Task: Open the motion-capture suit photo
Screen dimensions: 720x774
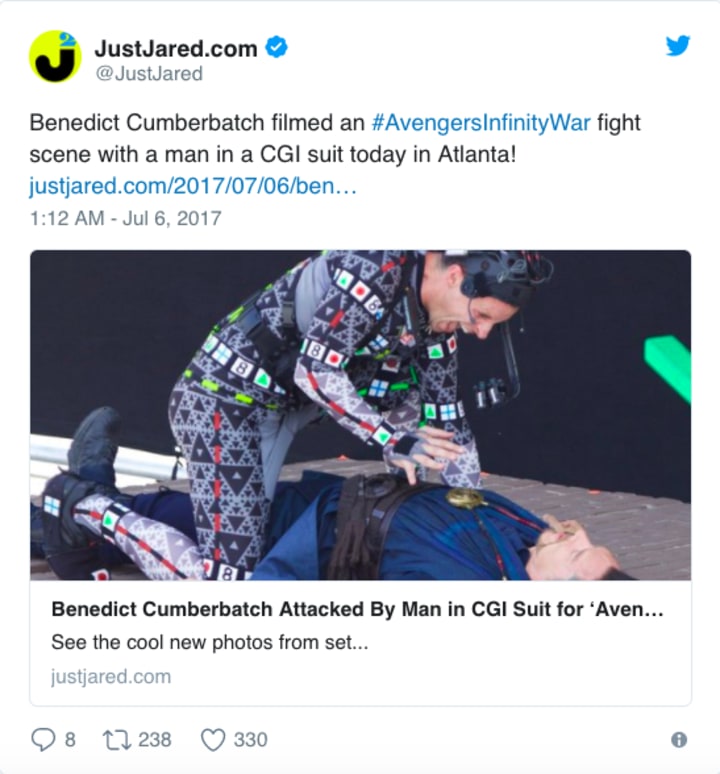Action: coord(360,415)
